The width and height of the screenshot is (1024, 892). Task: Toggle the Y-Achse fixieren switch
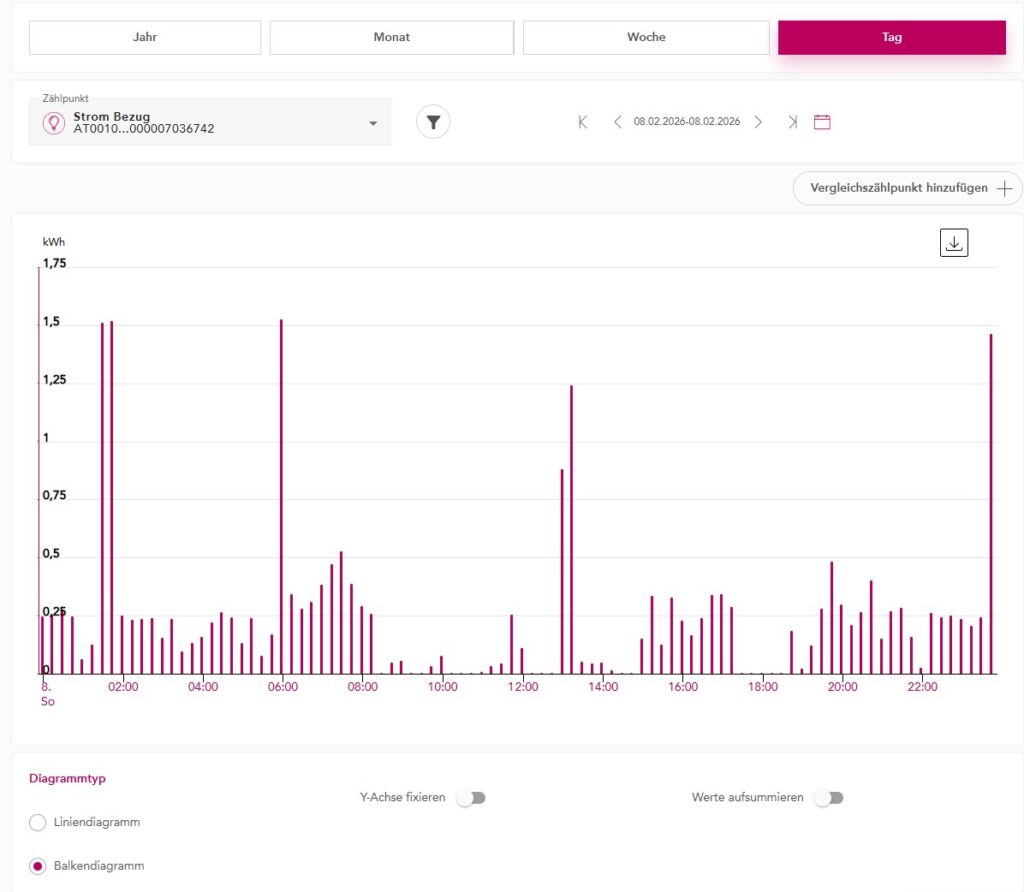pos(470,798)
